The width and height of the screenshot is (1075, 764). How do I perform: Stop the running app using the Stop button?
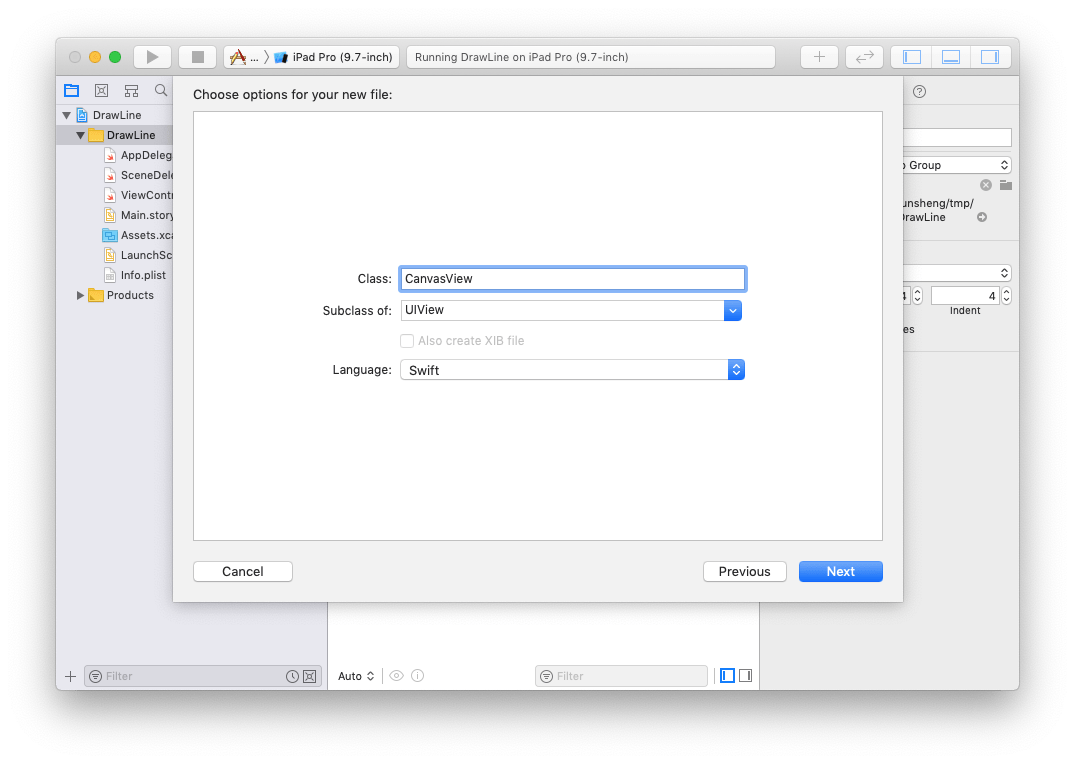pos(197,57)
